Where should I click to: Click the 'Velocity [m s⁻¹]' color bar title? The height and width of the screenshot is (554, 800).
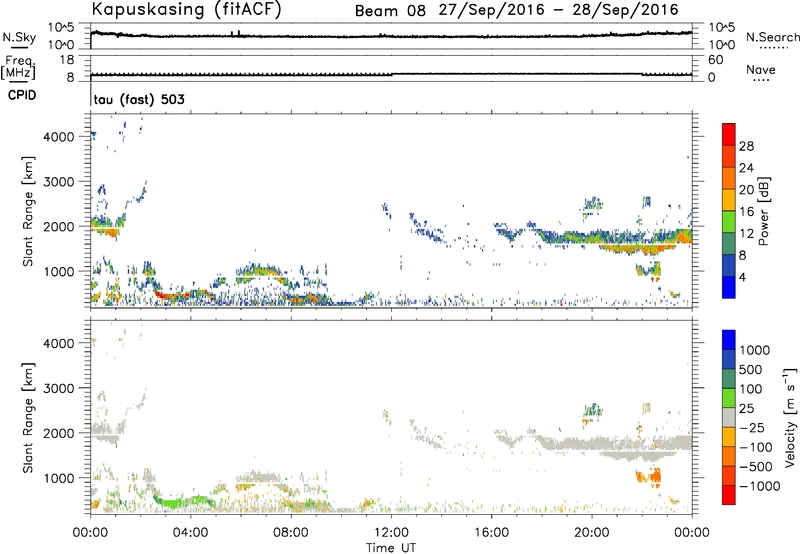point(790,417)
